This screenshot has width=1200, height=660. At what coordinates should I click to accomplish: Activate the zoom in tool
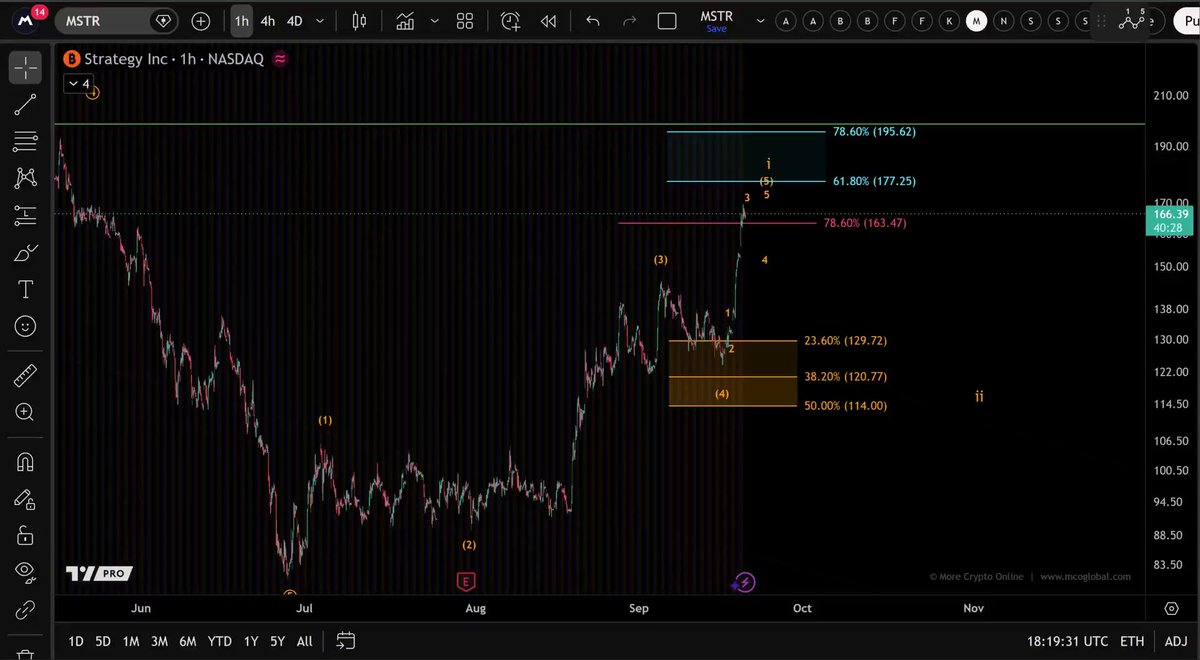(25, 412)
